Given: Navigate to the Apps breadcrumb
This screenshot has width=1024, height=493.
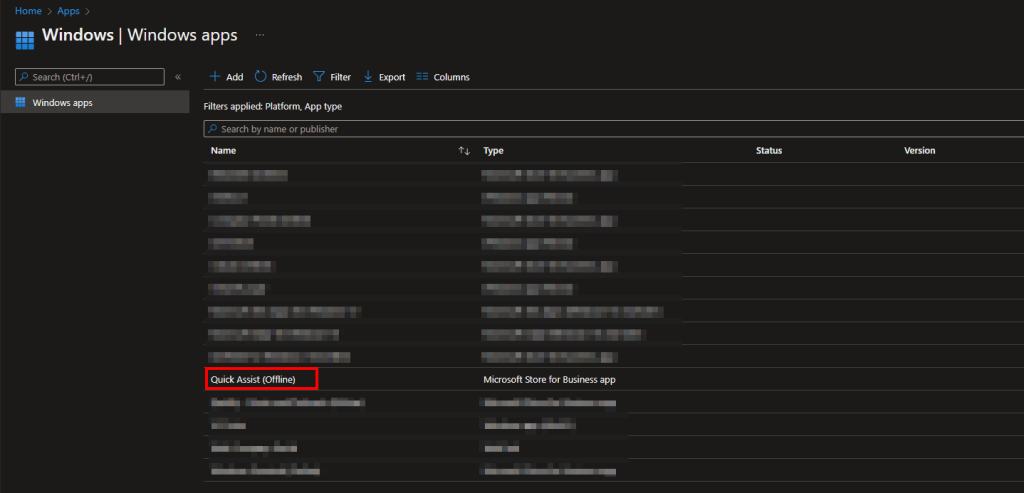Looking at the screenshot, I should point(67,10).
